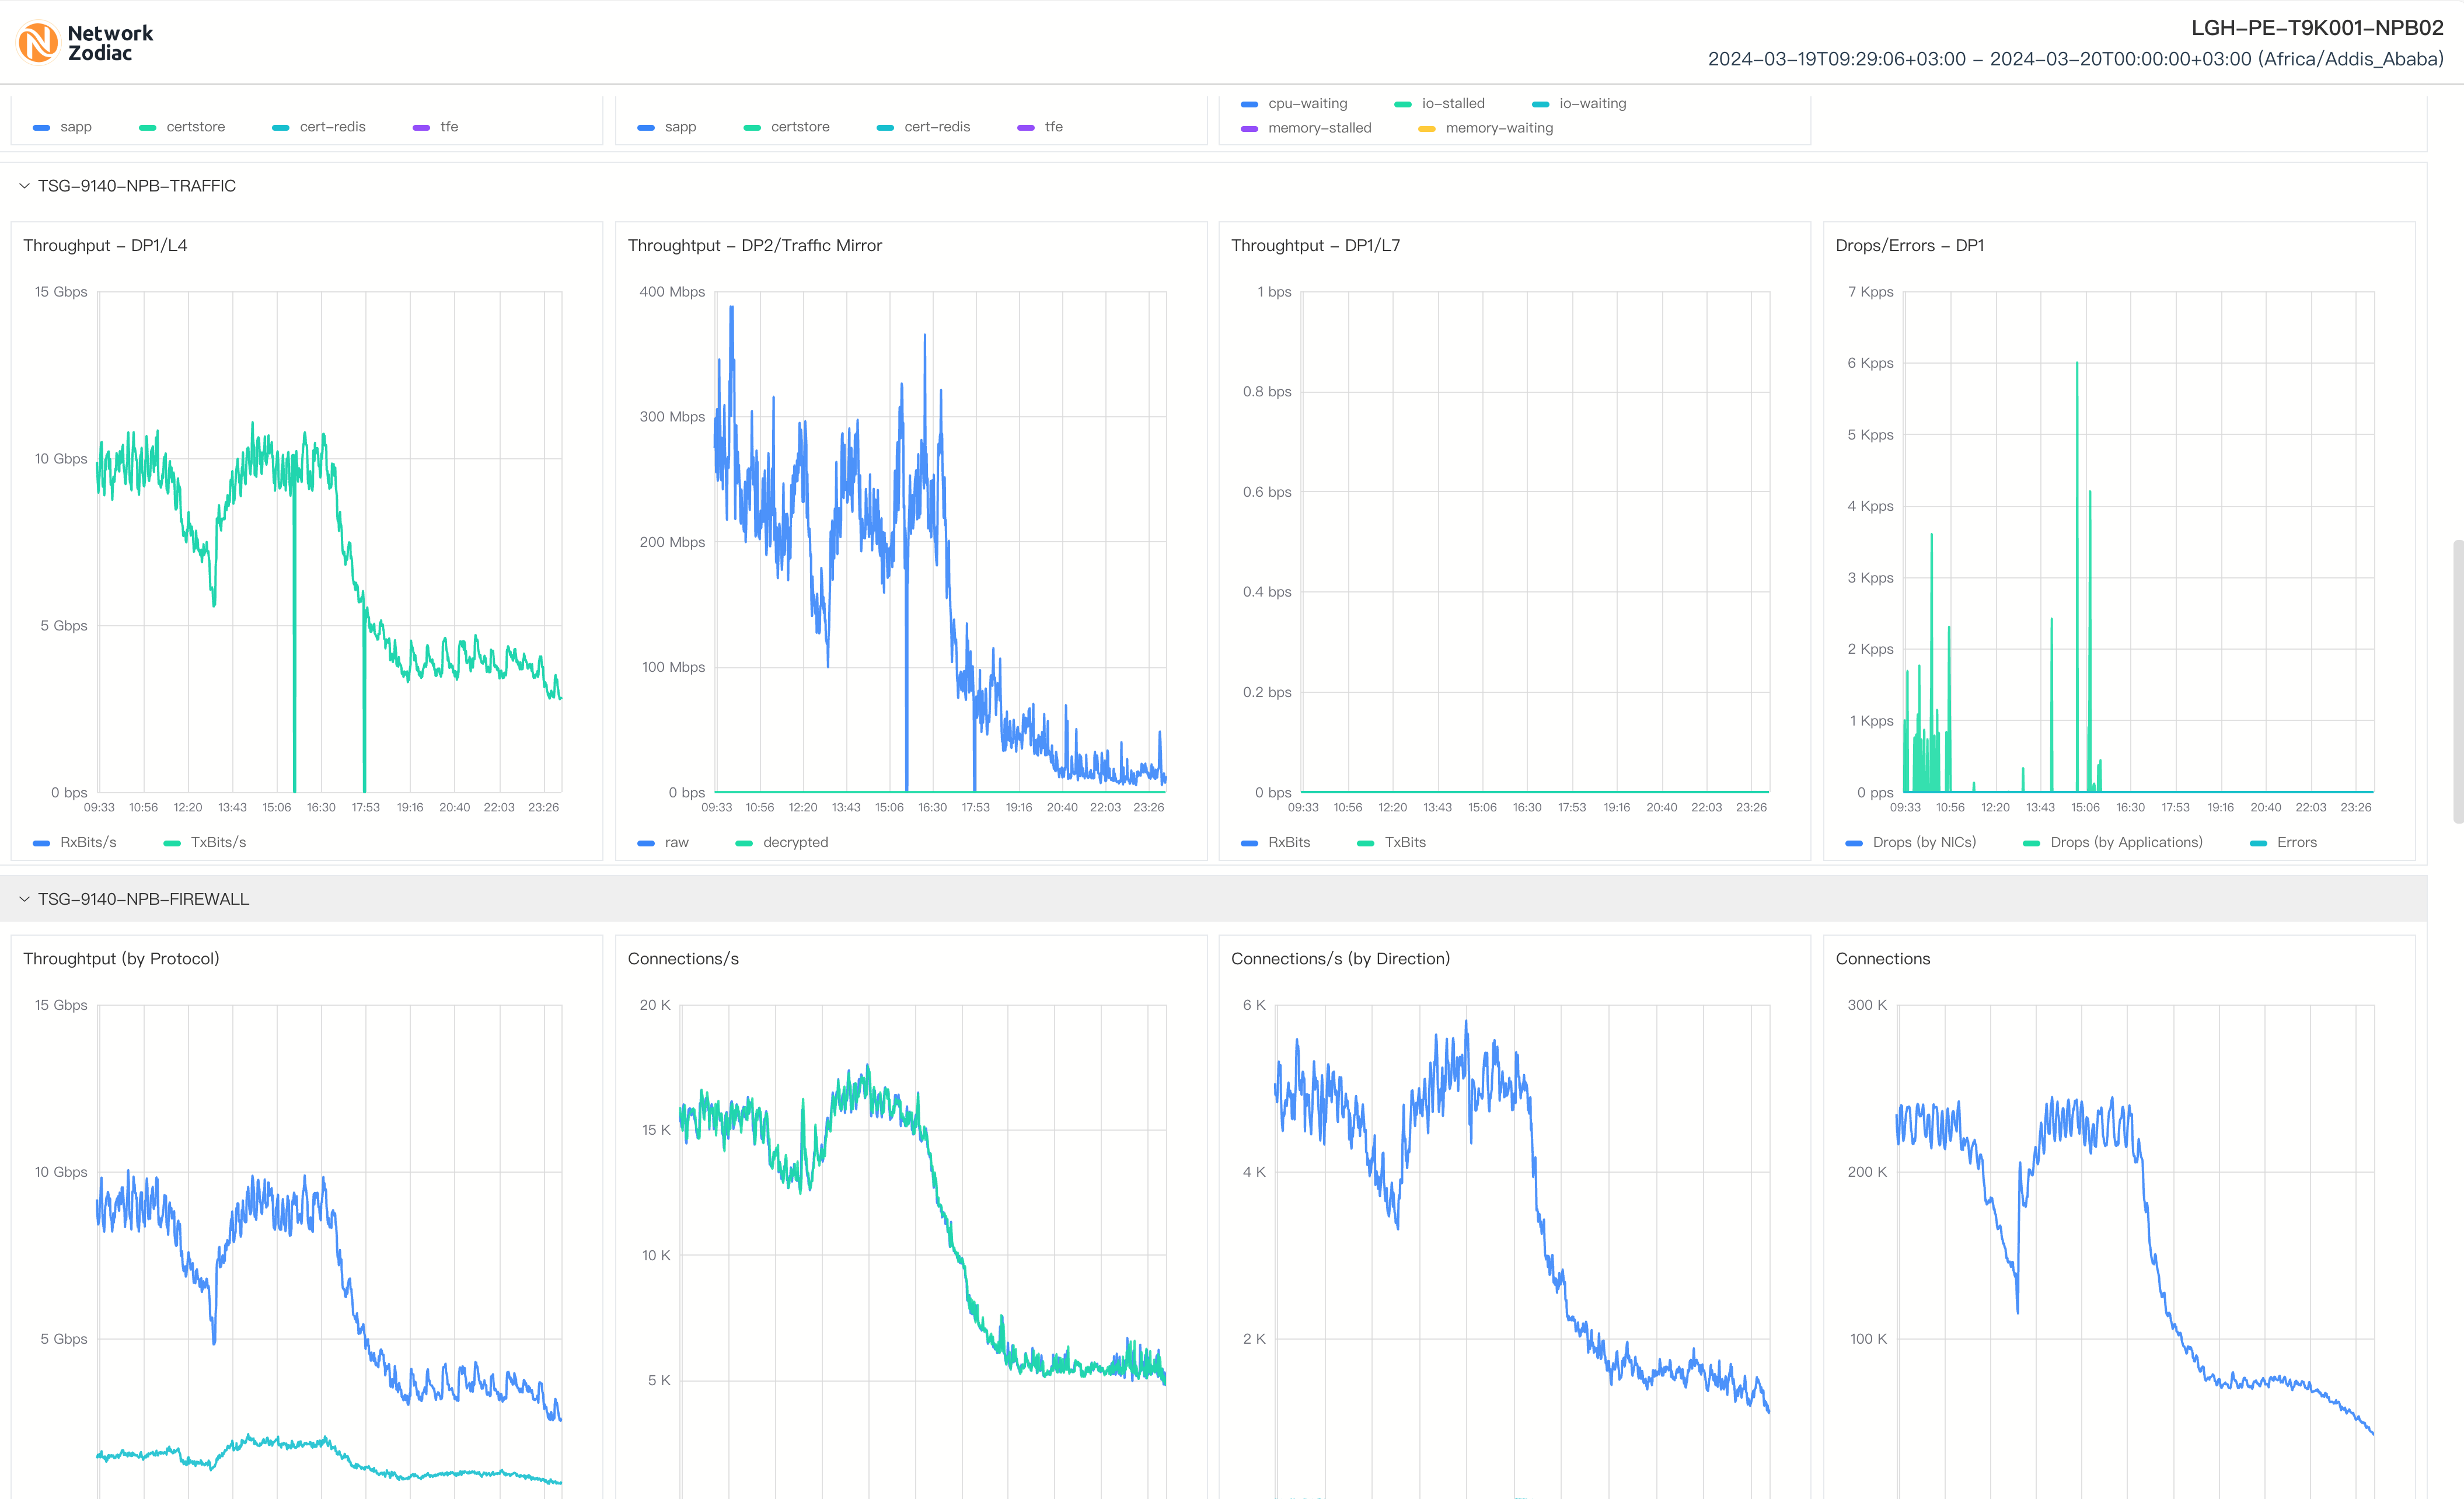The height and width of the screenshot is (1499, 2464).
Task: Click the memory-waiting yellow legend marker
Action: pyautogui.click(x=1427, y=129)
